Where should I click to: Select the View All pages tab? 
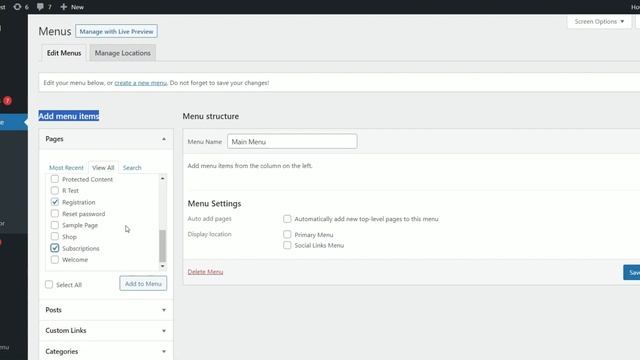(x=103, y=168)
